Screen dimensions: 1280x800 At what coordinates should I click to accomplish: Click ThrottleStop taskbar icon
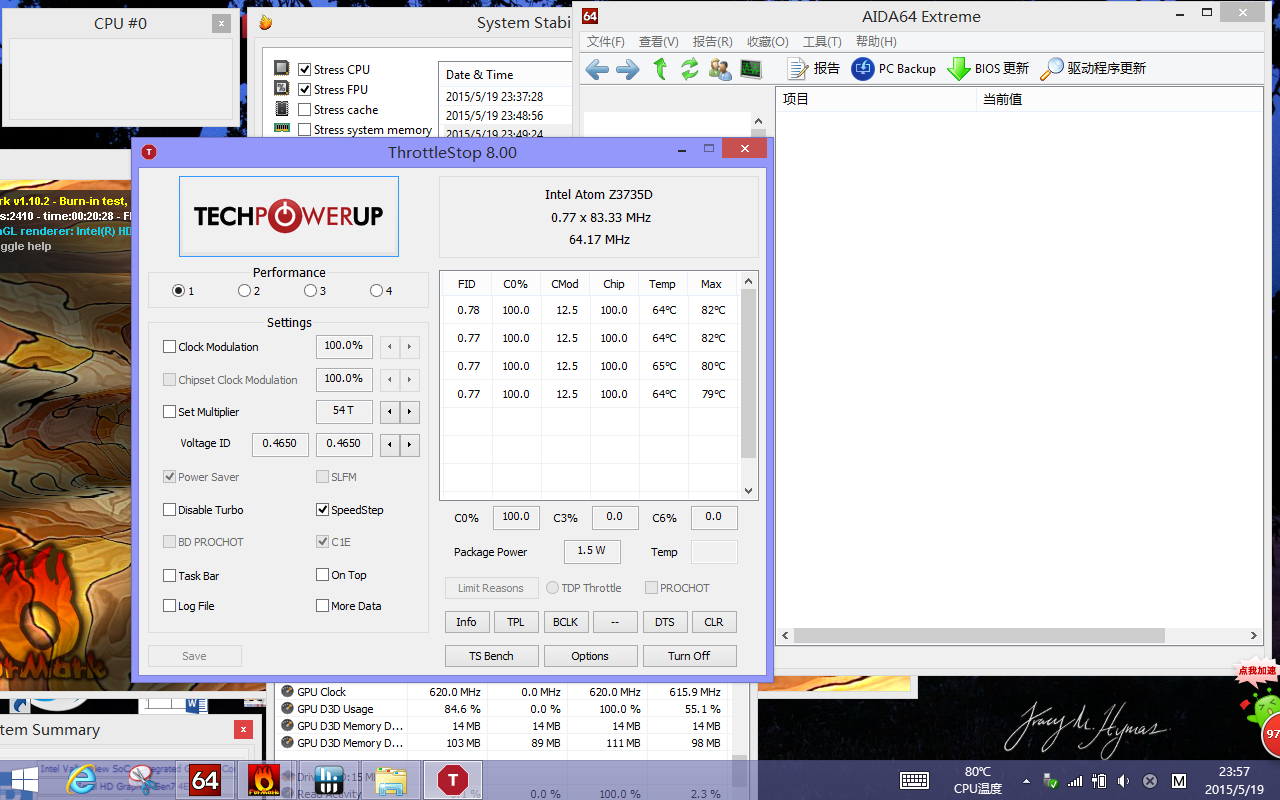[x=453, y=780]
